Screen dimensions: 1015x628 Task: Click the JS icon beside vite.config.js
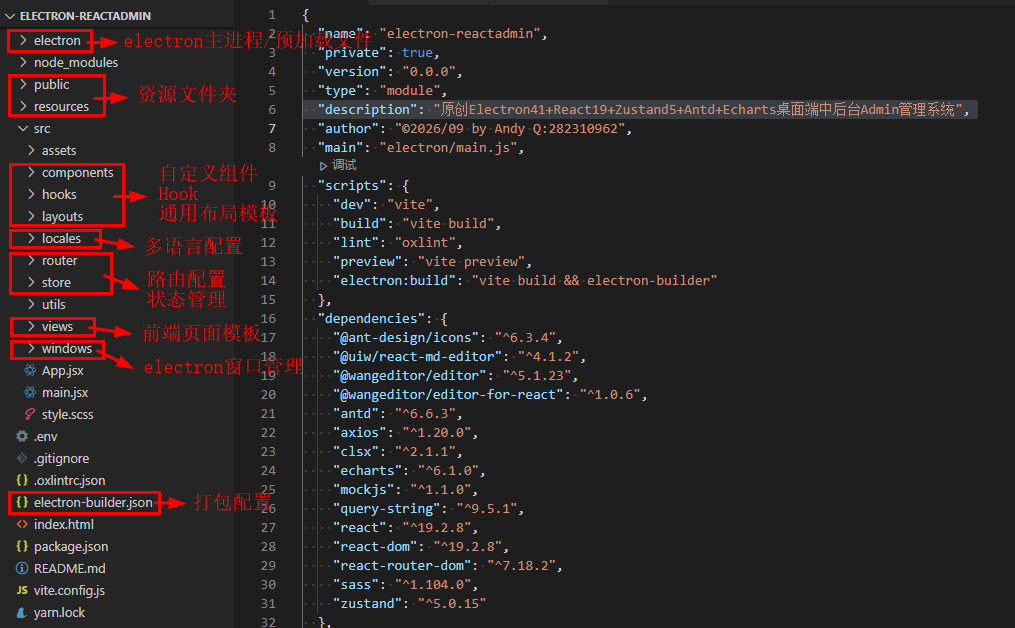[22, 590]
